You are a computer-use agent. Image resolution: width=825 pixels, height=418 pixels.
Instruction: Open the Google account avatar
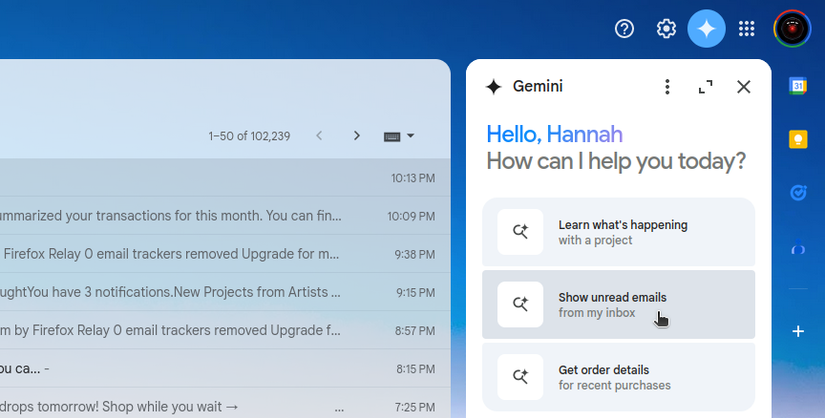point(792,28)
